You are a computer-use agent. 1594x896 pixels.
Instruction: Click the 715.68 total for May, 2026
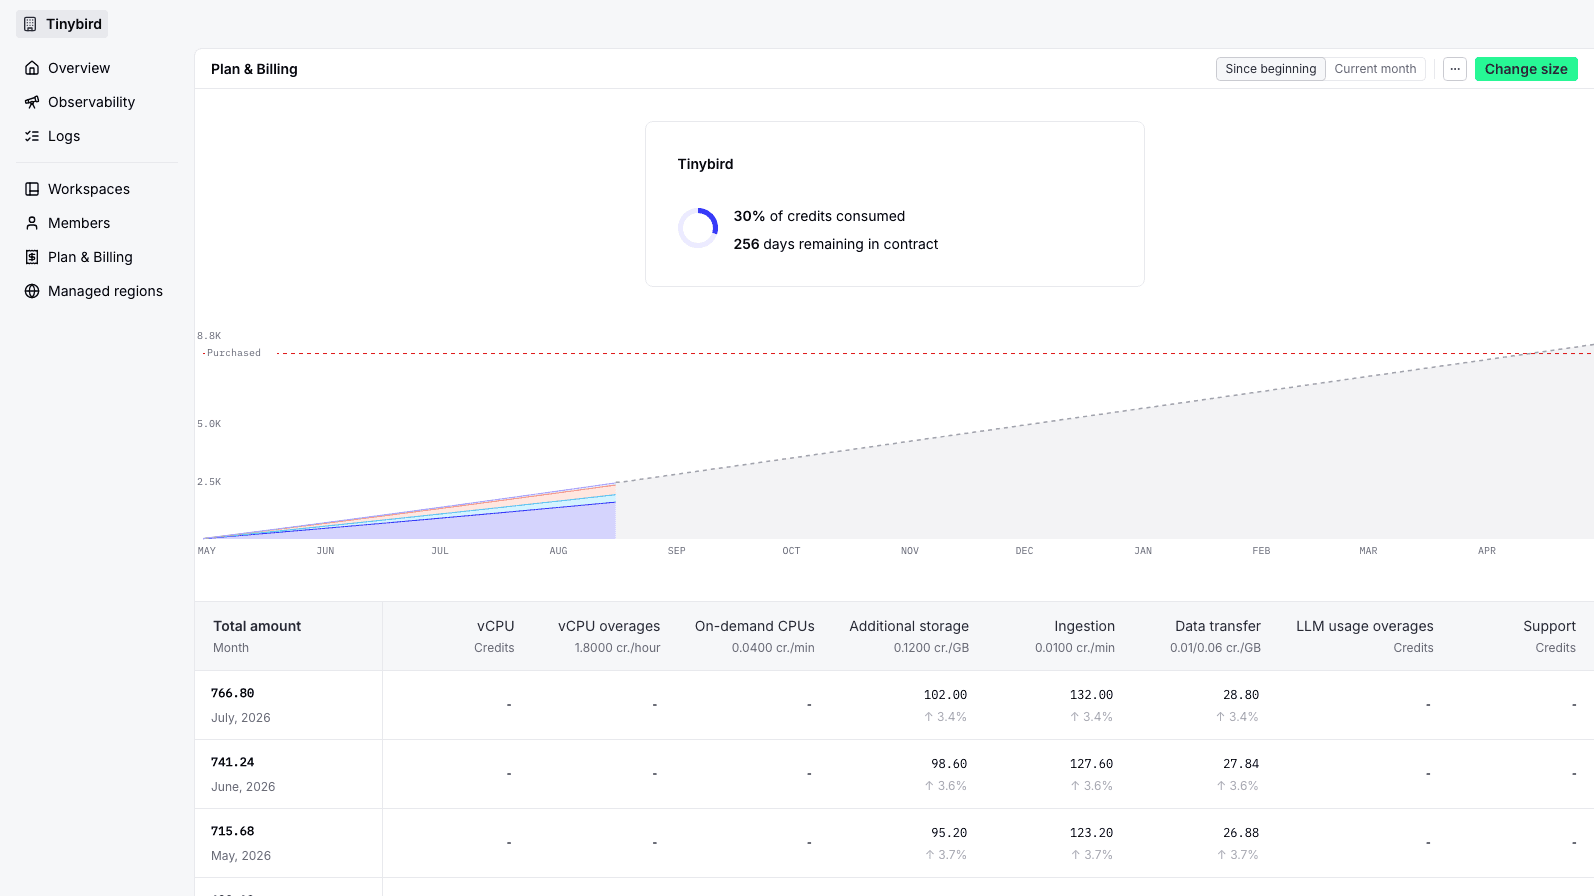coord(233,831)
